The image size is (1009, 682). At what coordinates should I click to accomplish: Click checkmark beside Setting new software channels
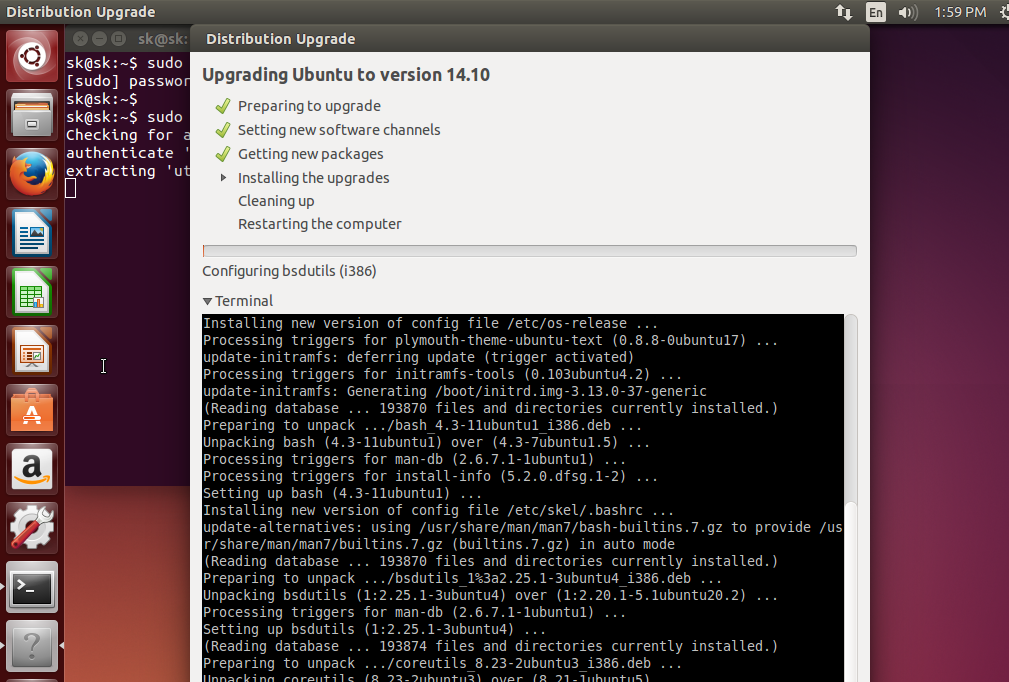pyautogui.click(x=223, y=130)
